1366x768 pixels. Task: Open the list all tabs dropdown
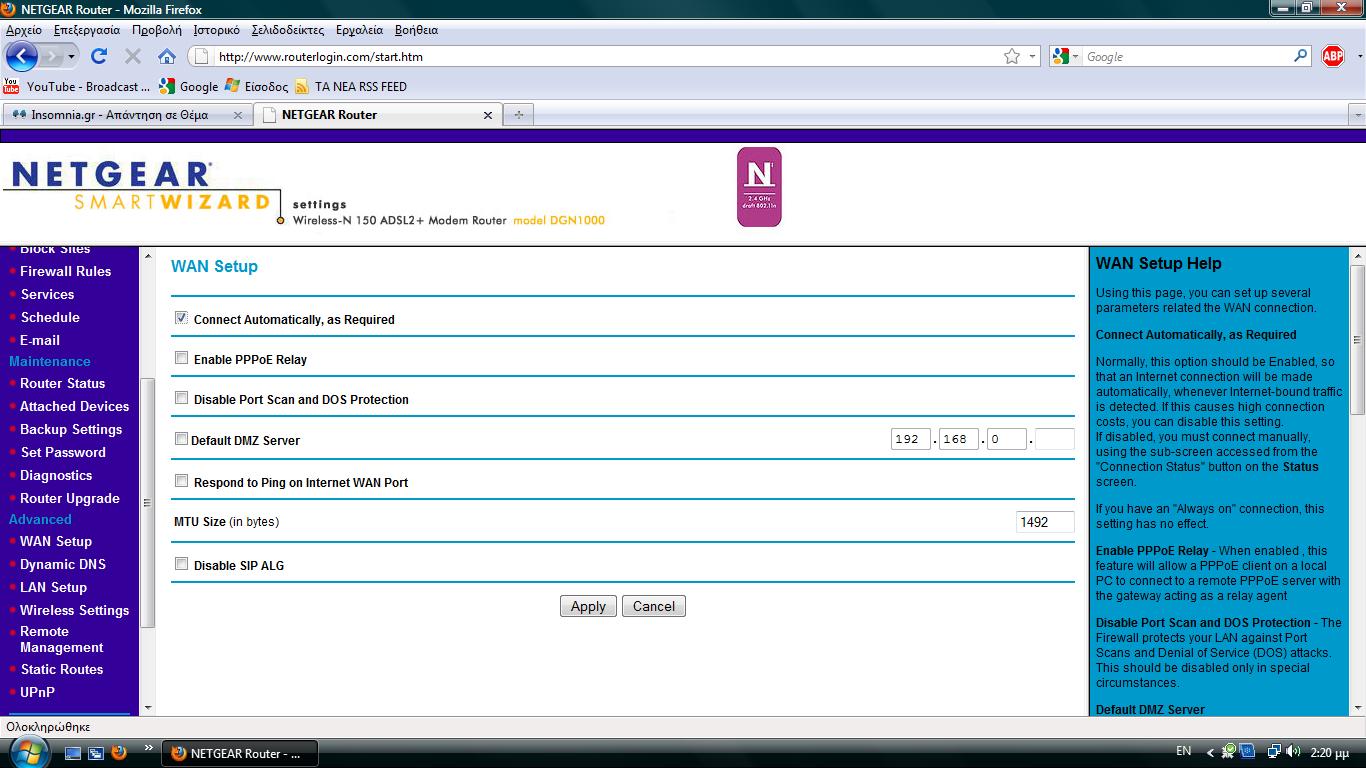click(x=1357, y=115)
